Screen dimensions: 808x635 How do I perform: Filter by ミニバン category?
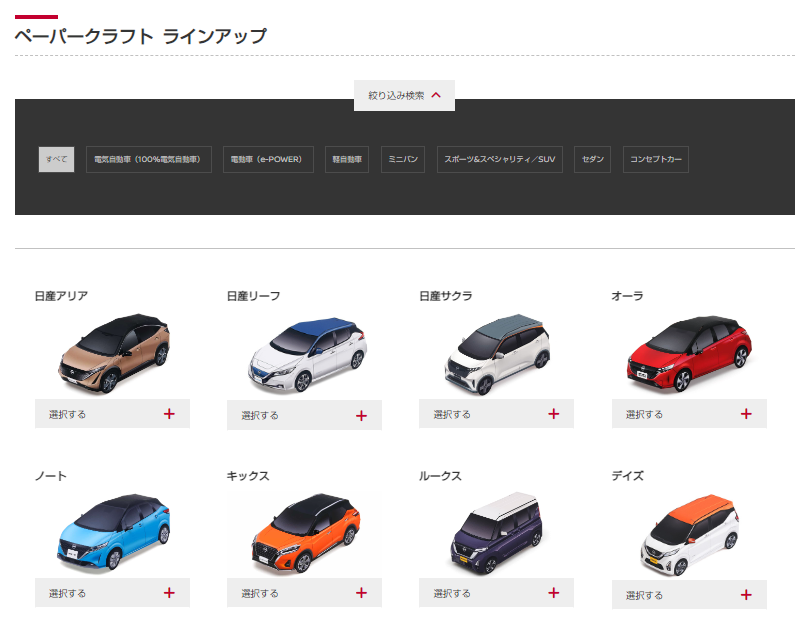tap(403, 159)
